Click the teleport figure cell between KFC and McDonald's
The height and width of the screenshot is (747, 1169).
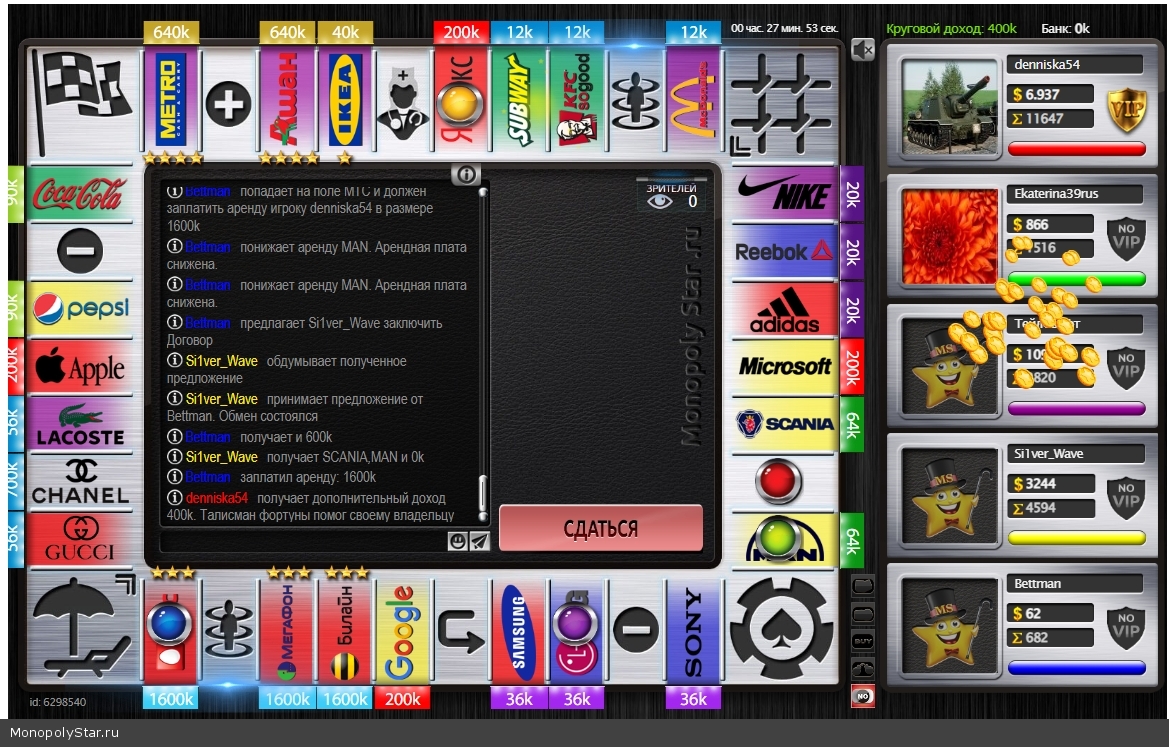pyautogui.click(x=635, y=103)
